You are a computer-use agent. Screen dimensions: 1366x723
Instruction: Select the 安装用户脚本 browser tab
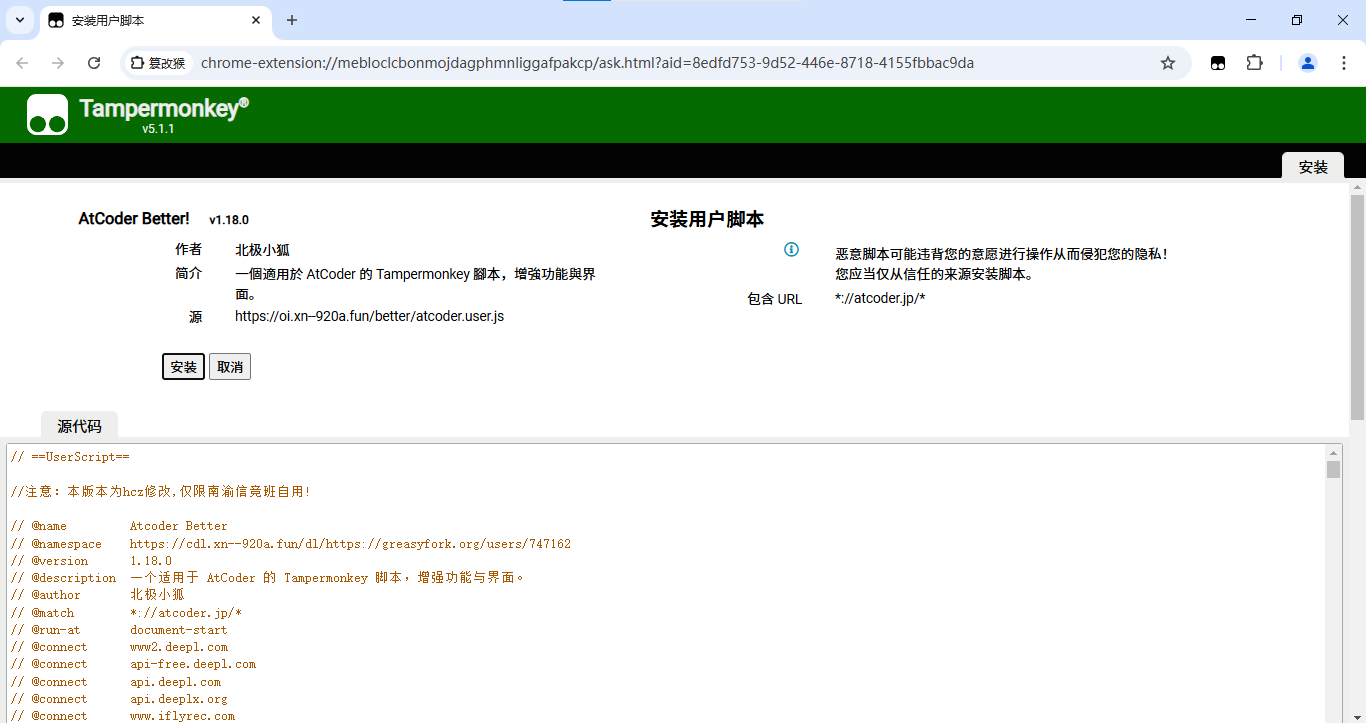tap(155, 21)
